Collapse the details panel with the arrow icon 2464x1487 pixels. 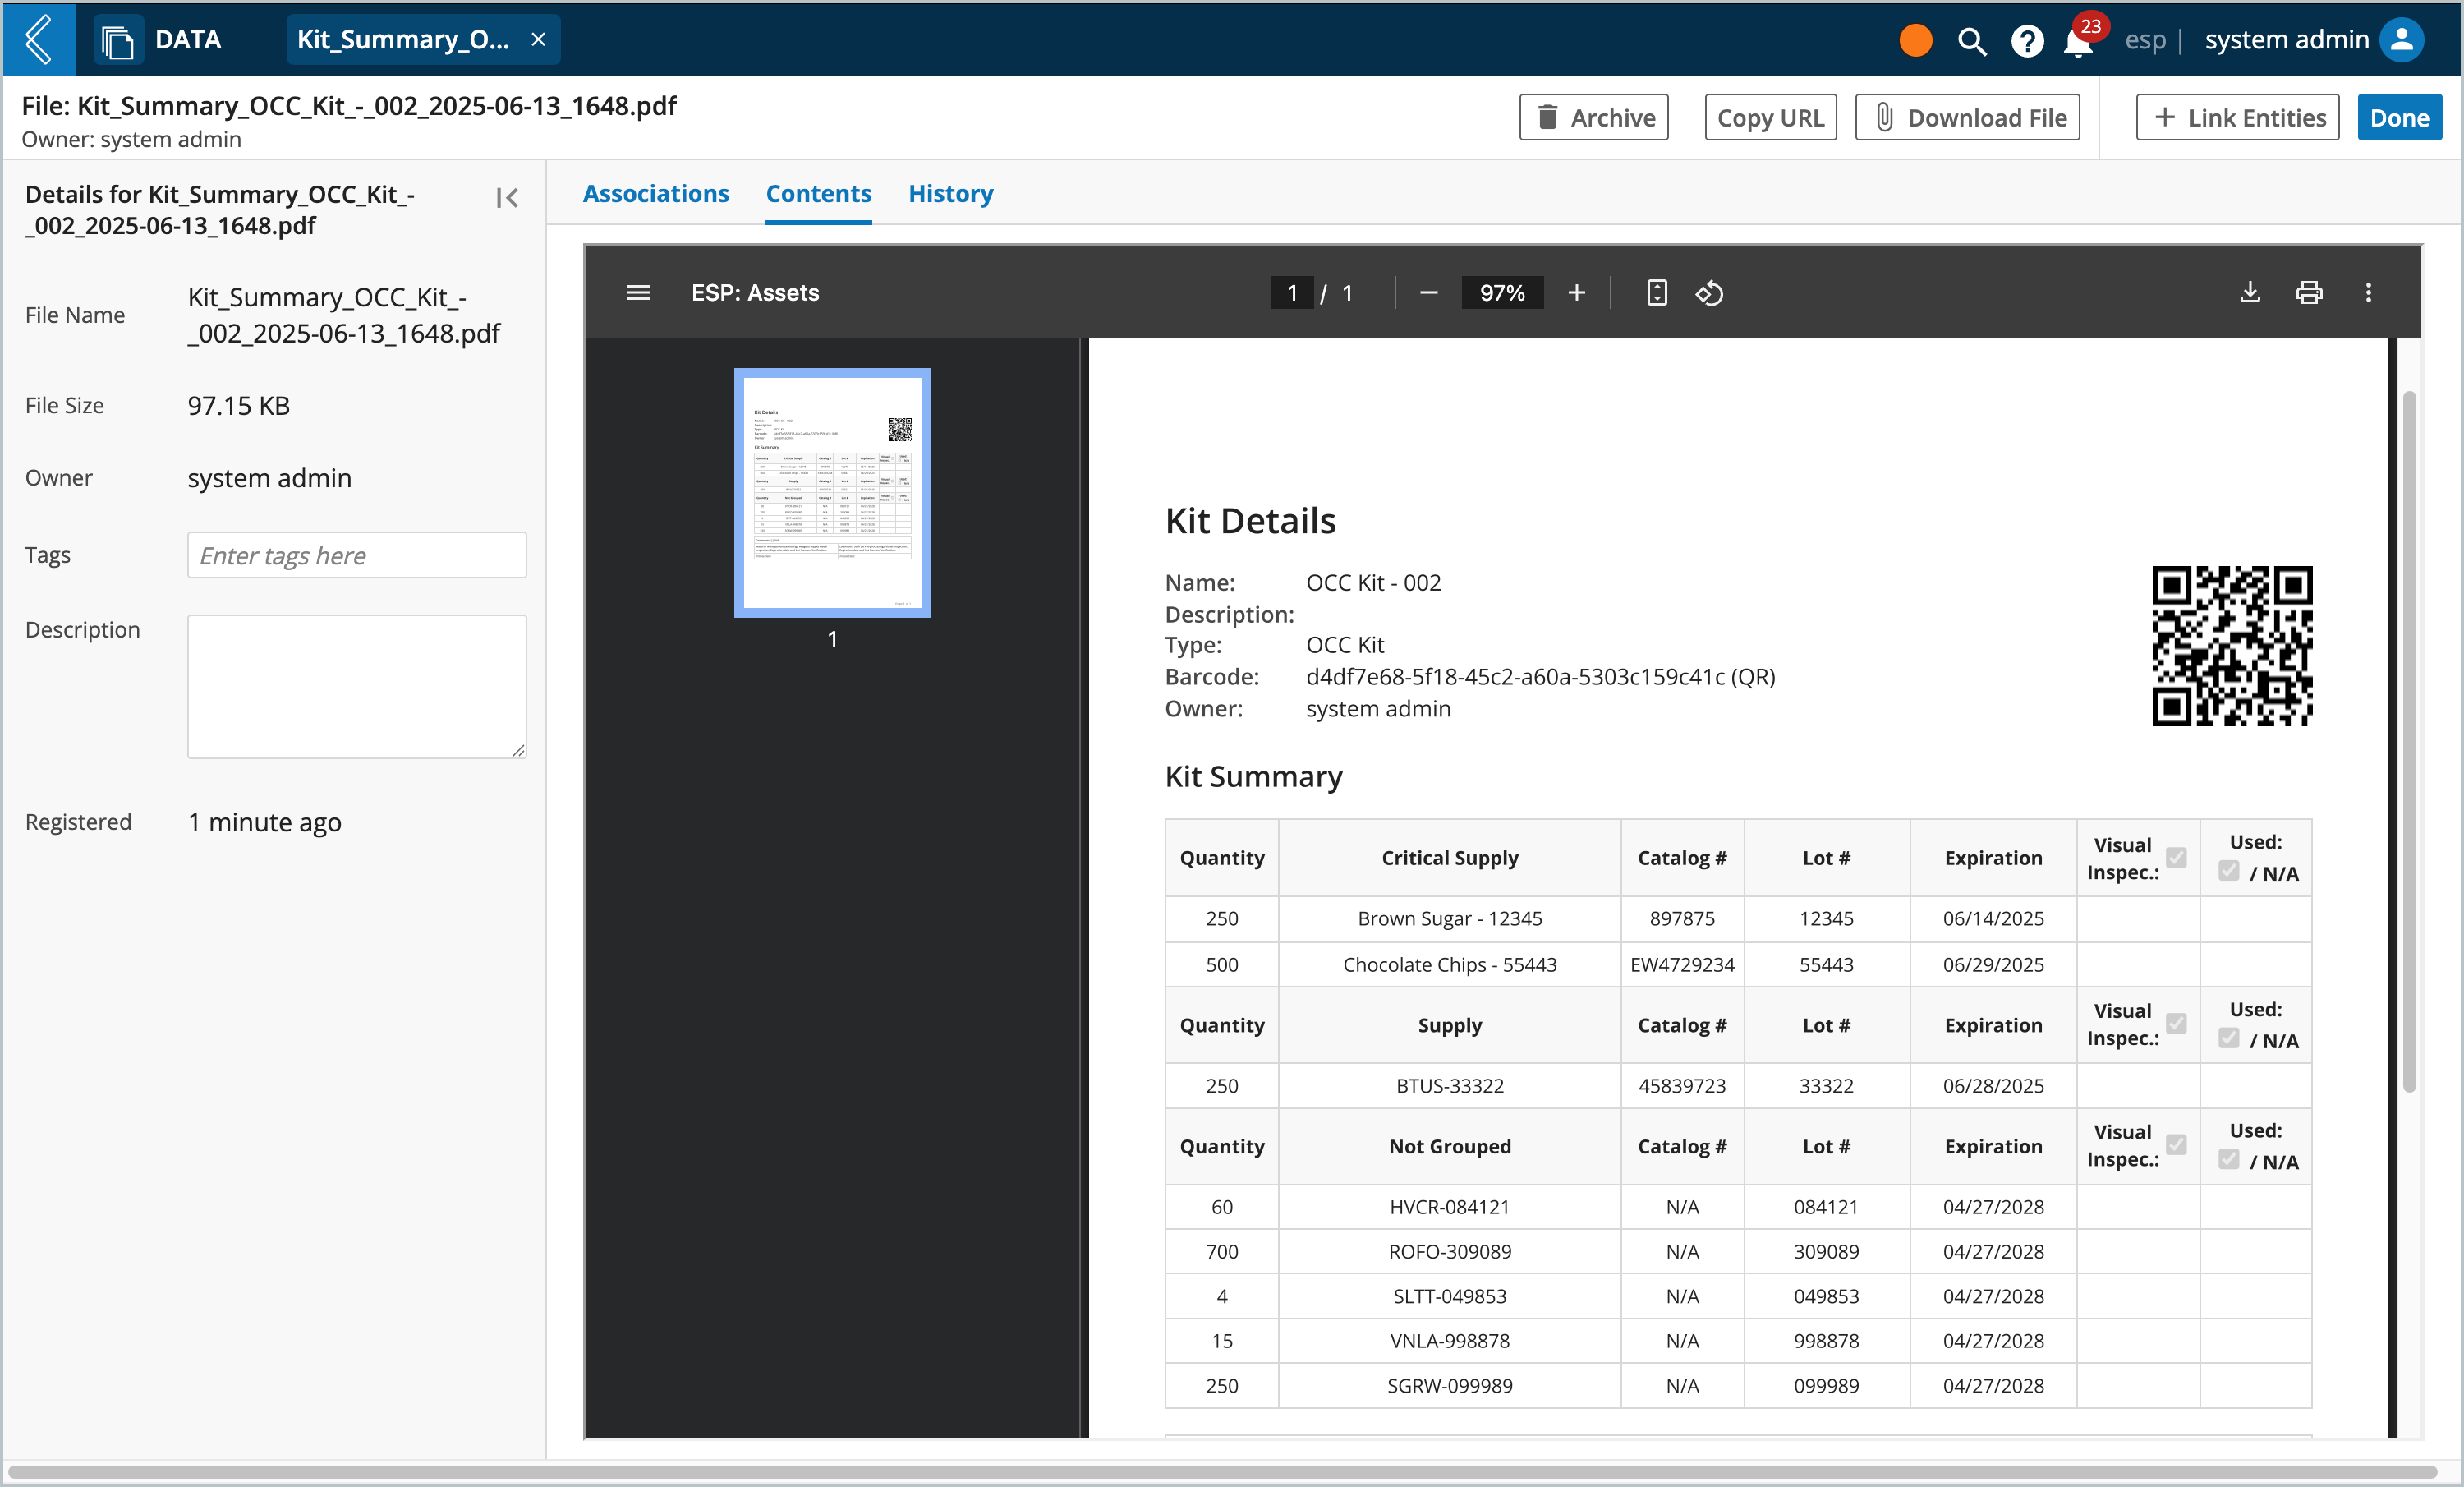pos(507,197)
